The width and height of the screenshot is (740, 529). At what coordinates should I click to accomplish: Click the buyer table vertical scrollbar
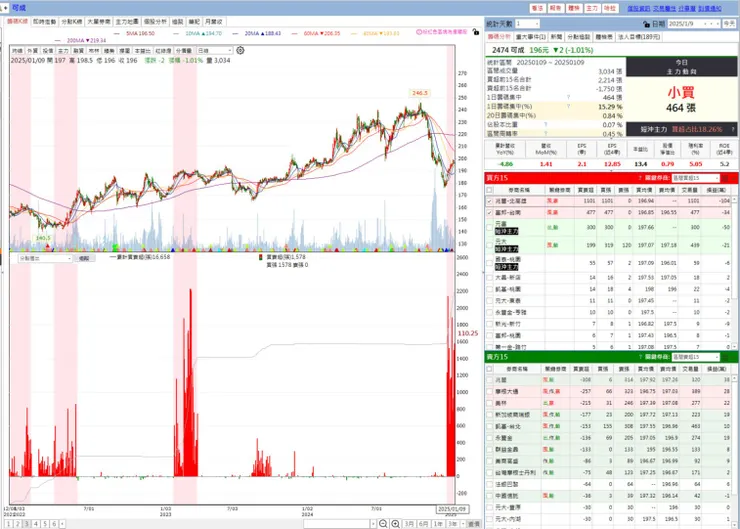click(734, 272)
